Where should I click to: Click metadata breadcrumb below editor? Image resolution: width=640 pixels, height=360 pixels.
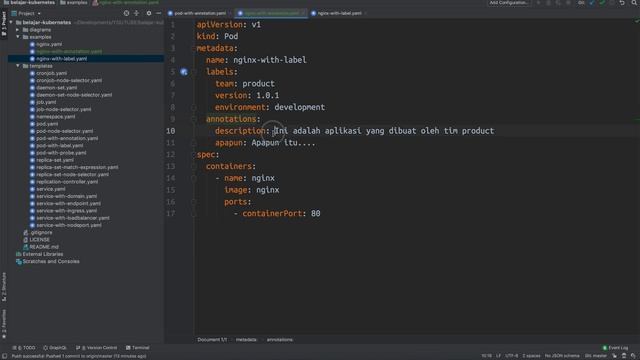pyautogui.click(x=246, y=340)
